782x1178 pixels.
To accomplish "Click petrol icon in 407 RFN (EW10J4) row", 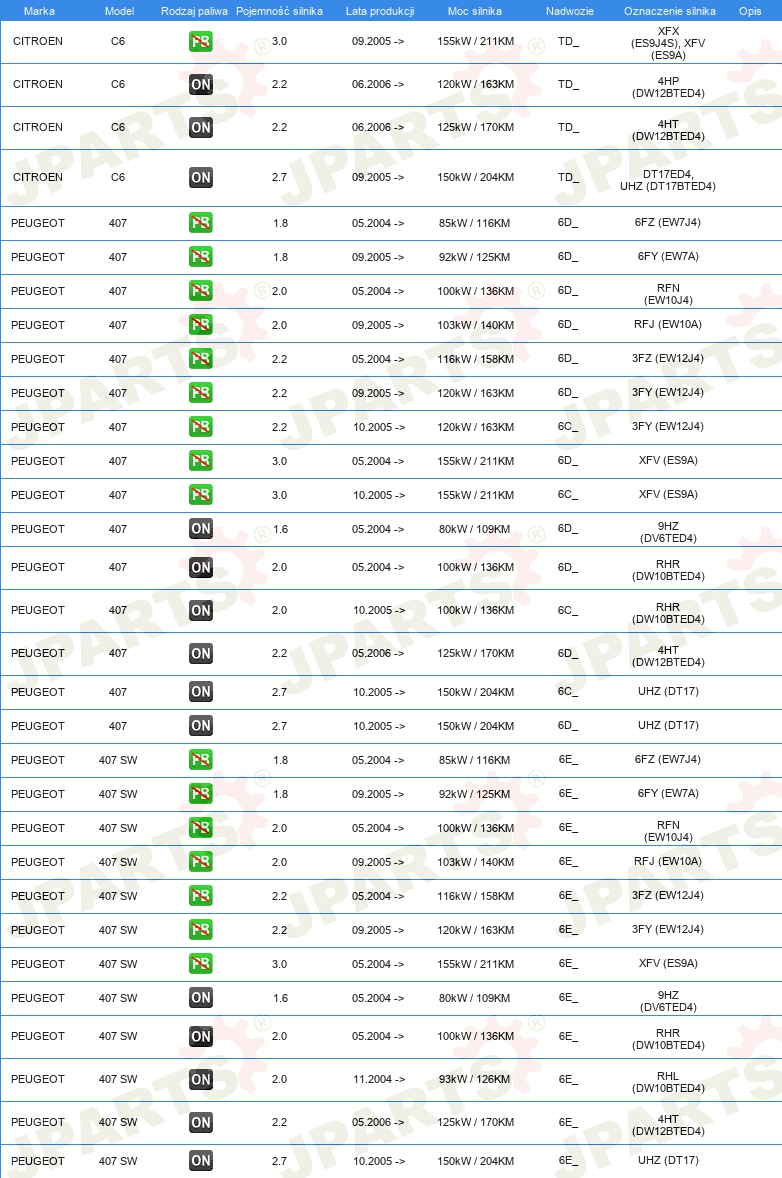I will [201, 291].
